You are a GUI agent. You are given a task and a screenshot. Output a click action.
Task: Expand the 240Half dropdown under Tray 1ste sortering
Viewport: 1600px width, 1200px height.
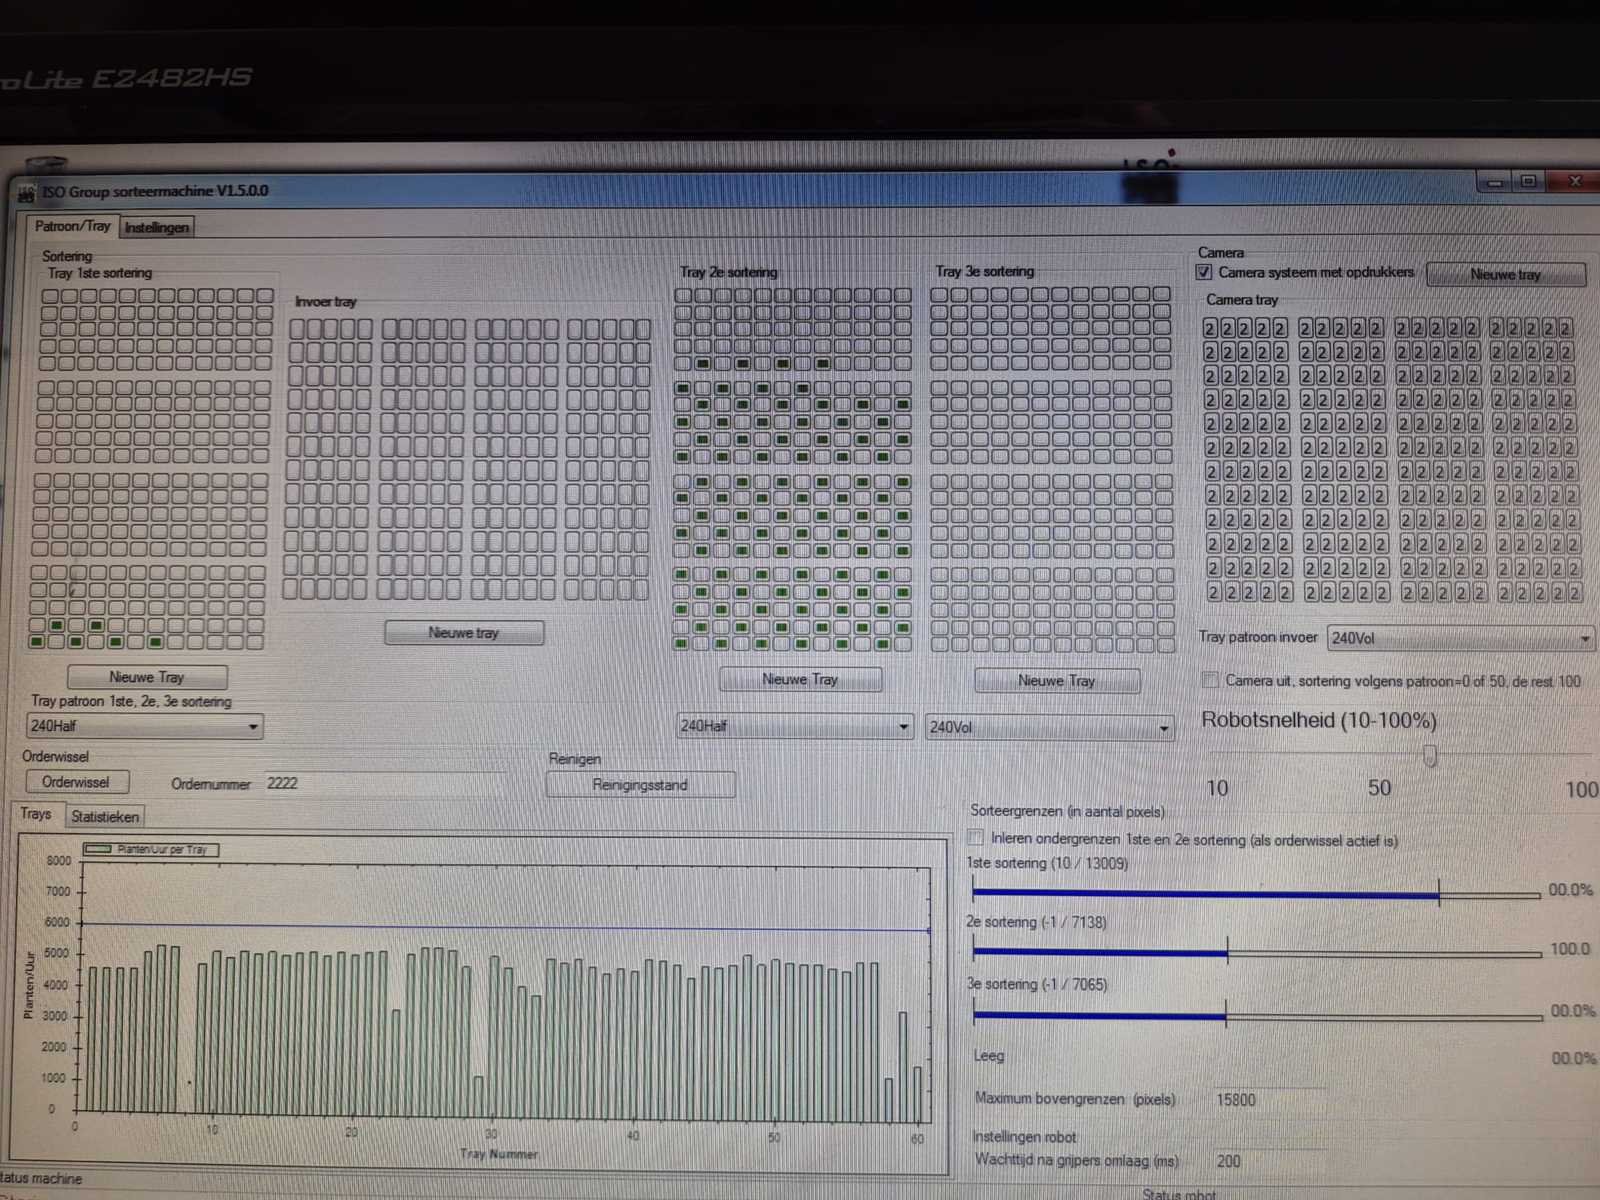[144, 726]
